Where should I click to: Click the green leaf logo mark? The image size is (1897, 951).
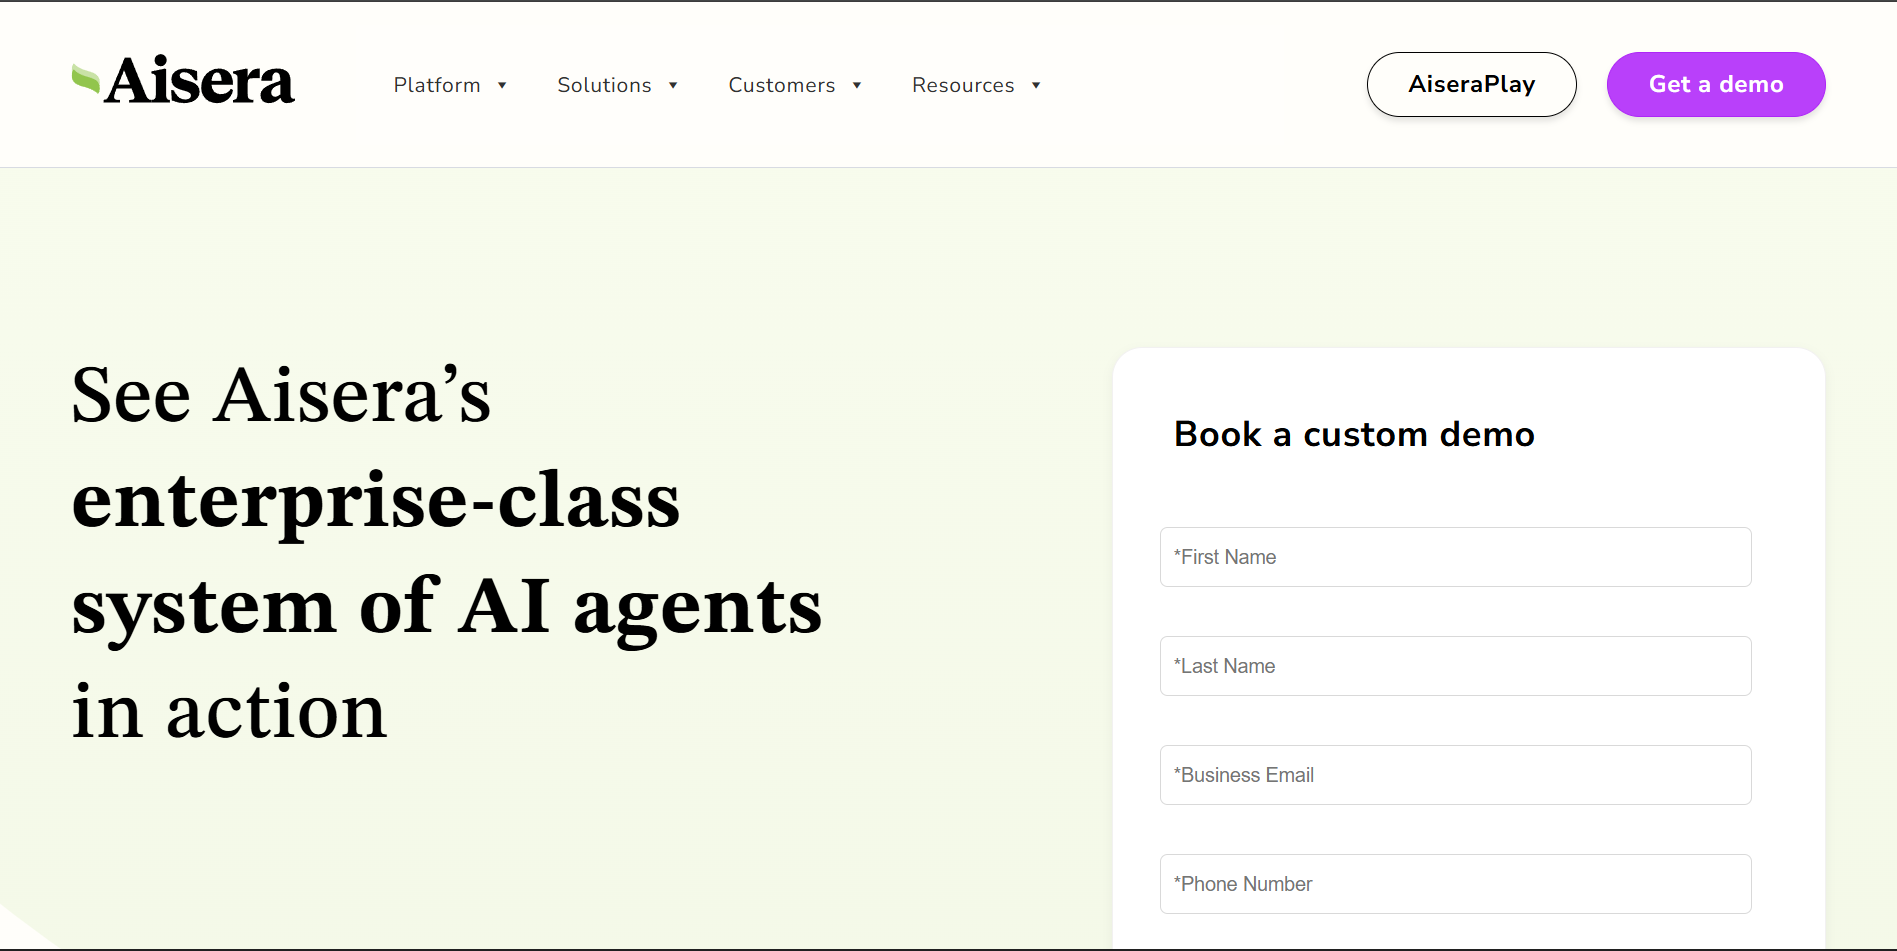tap(86, 80)
